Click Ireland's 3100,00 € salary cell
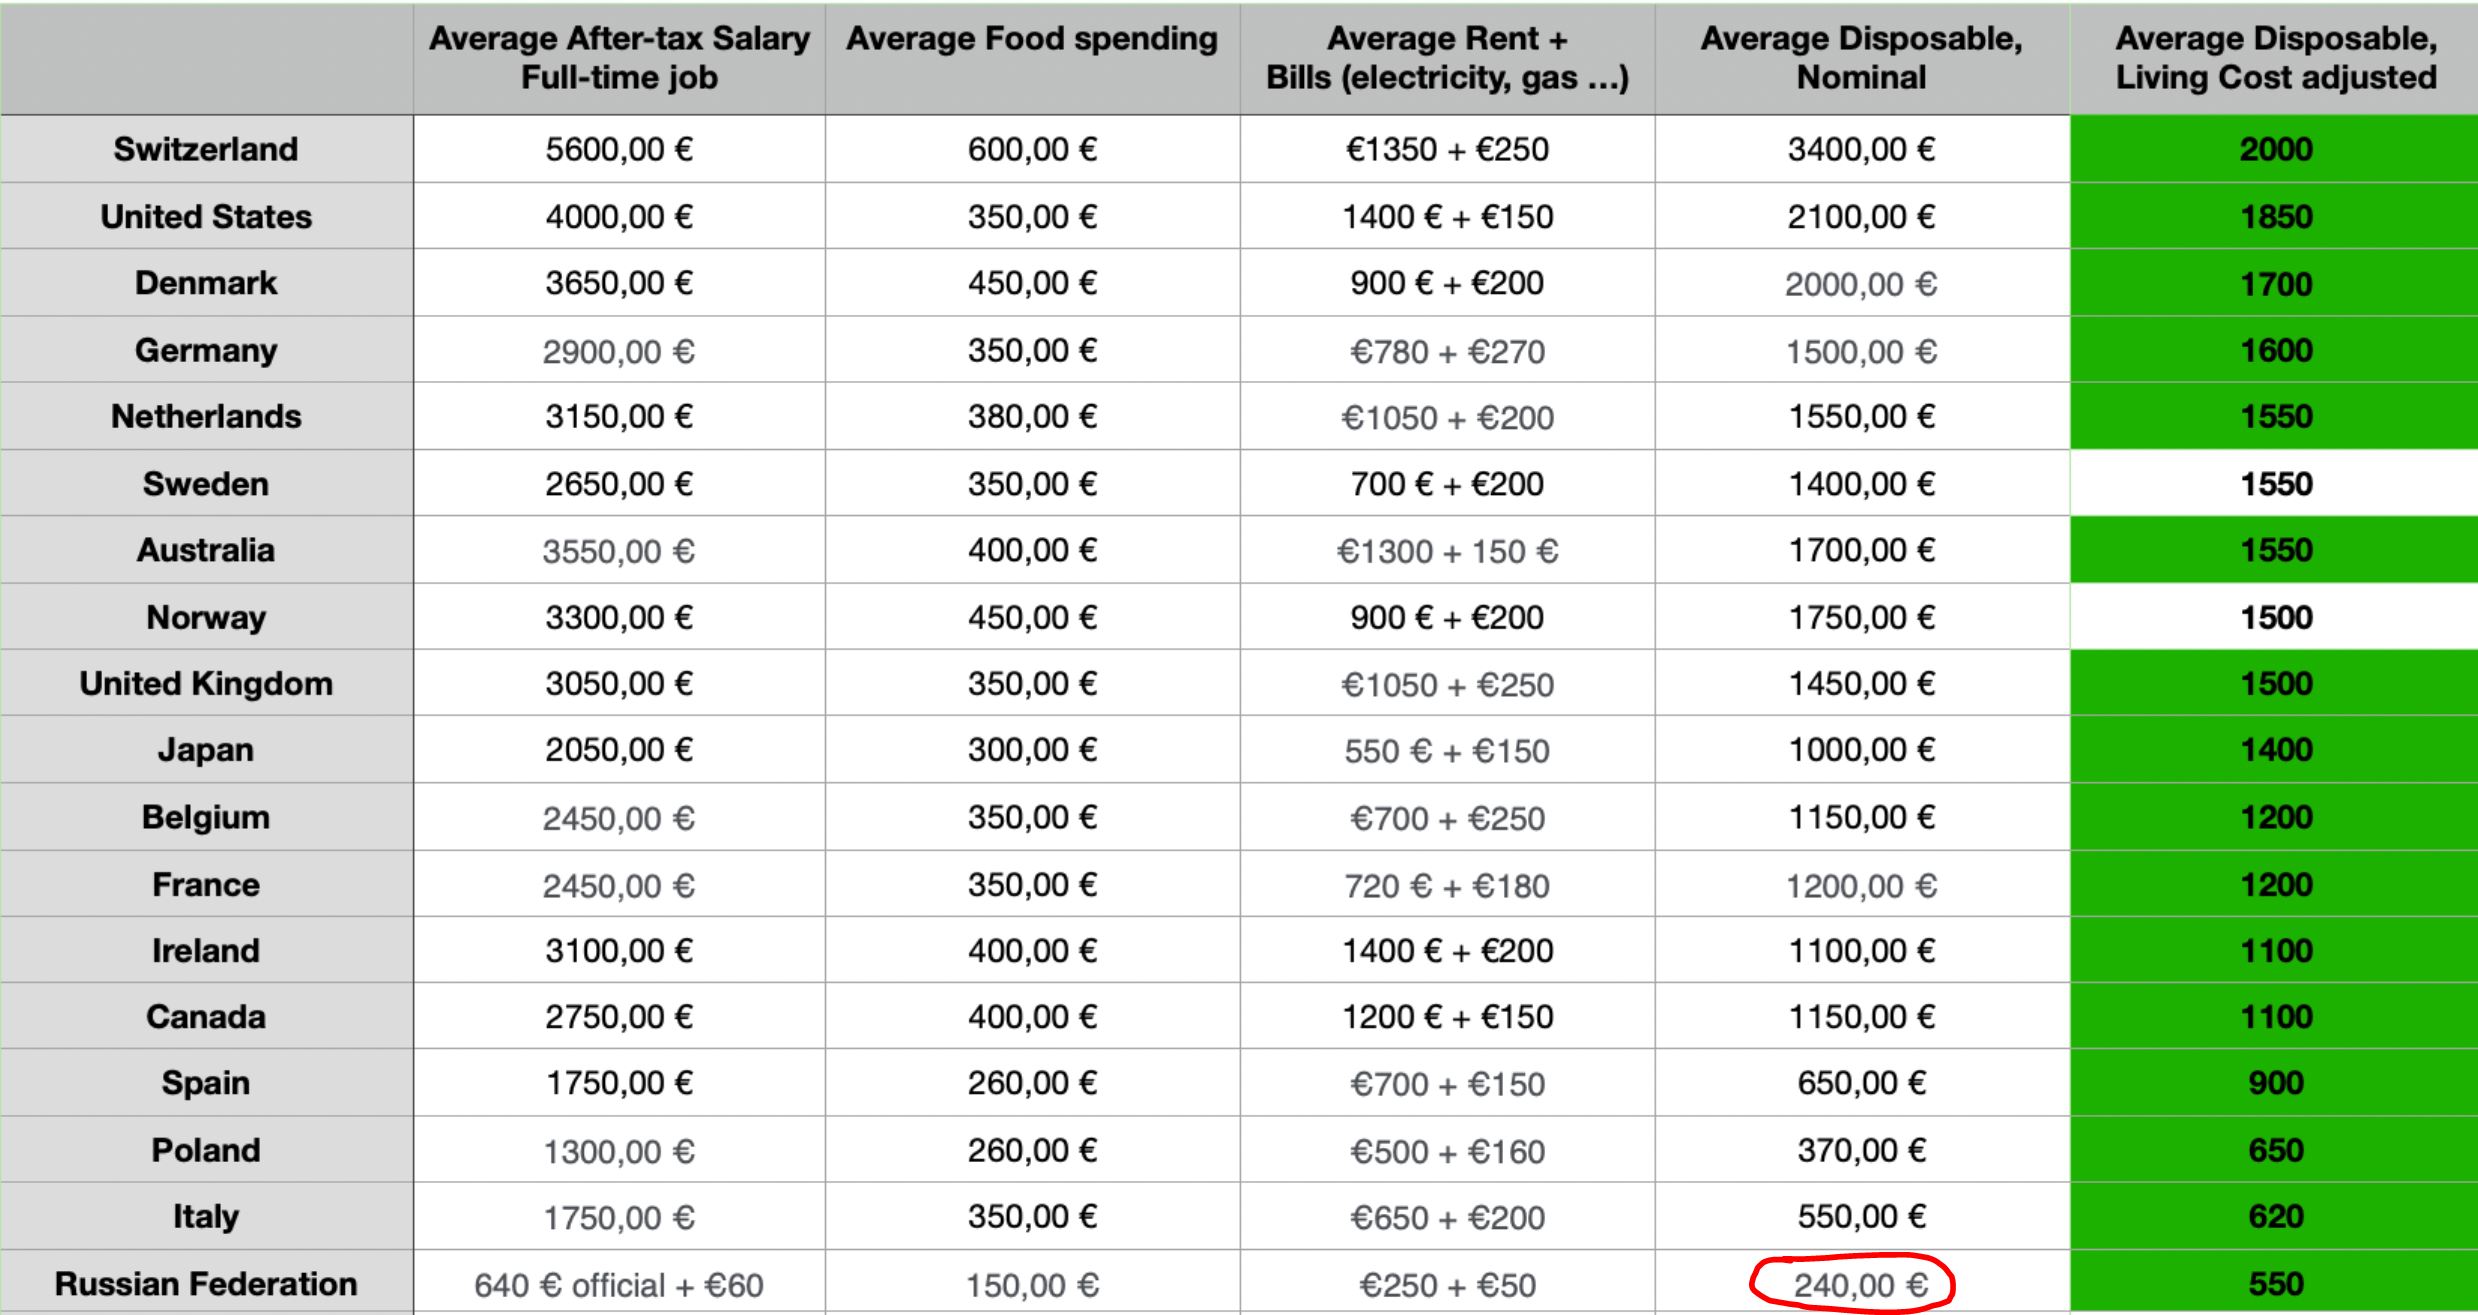The height and width of the screenshot is (1315, 2478). point(619,950)
